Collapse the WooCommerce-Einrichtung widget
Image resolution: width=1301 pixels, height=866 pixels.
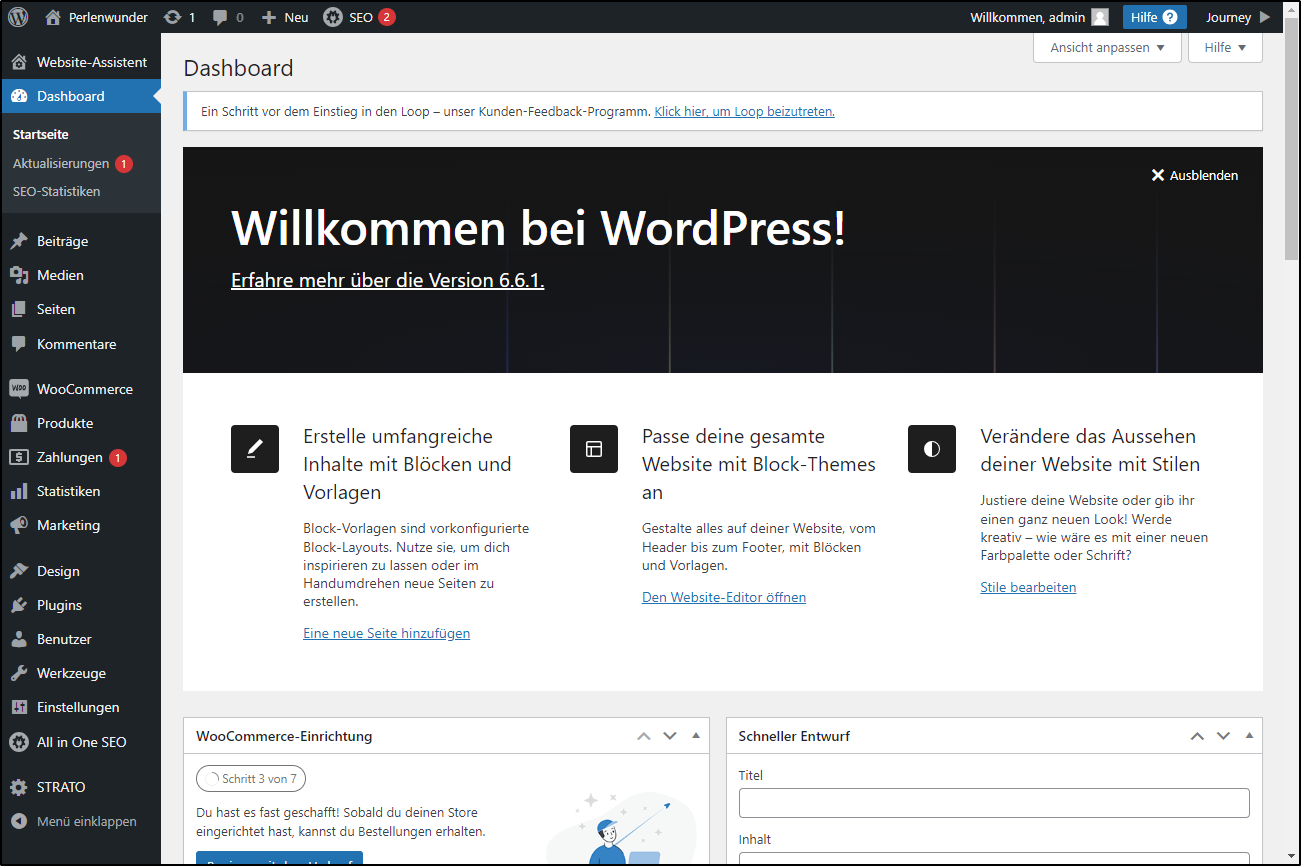pyautogui.click(x=695, y=735)
